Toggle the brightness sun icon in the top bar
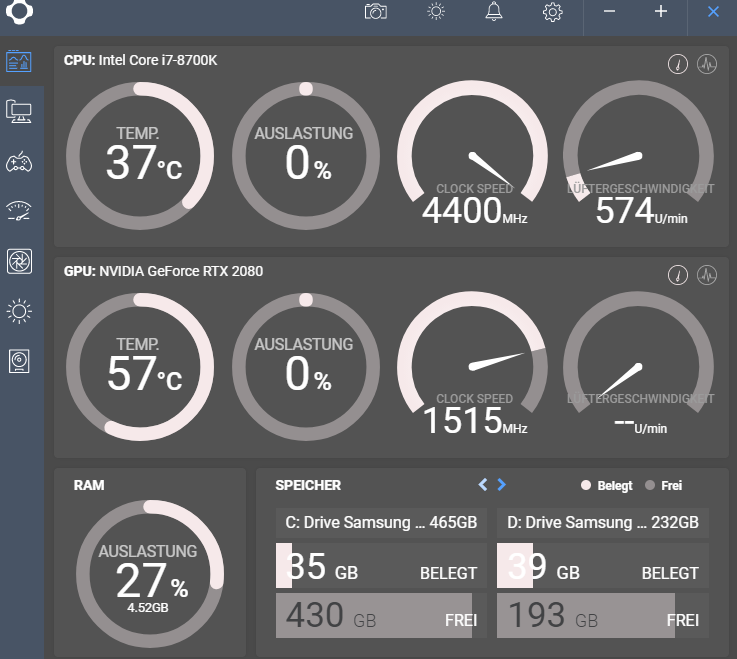Image resolution: width=737 pixels, height=659 pixels. click(x=436, y=11)
